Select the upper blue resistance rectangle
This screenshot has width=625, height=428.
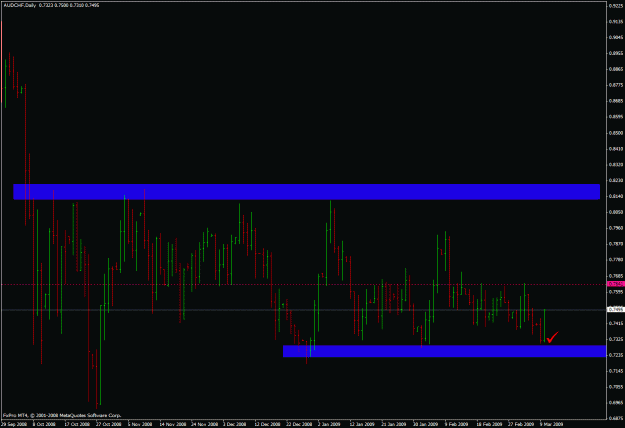(x=307, y=192)
